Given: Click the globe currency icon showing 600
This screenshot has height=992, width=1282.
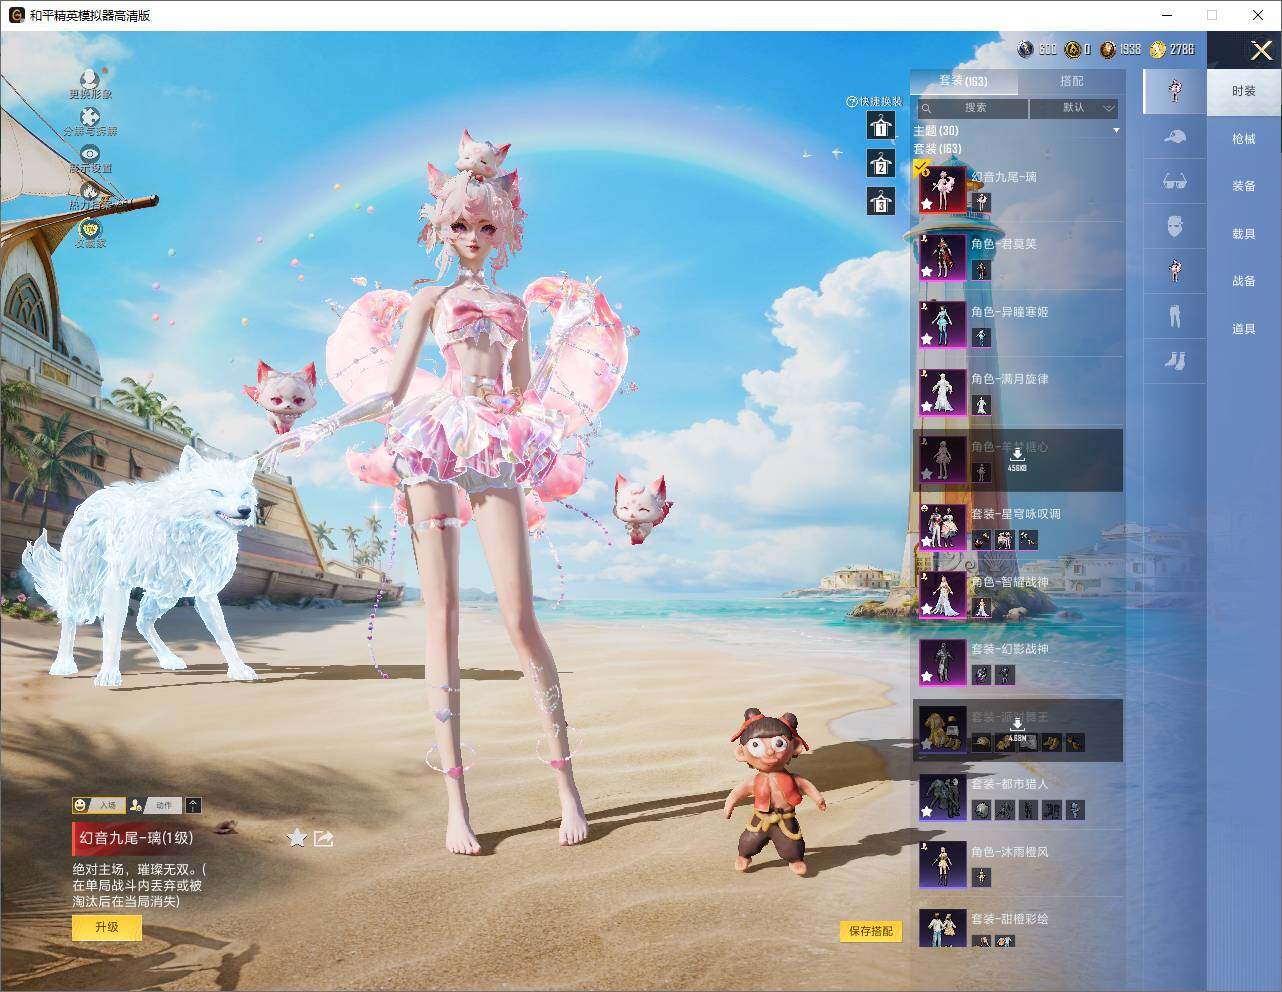Looking at the screenshot, I should (1026, 49).
